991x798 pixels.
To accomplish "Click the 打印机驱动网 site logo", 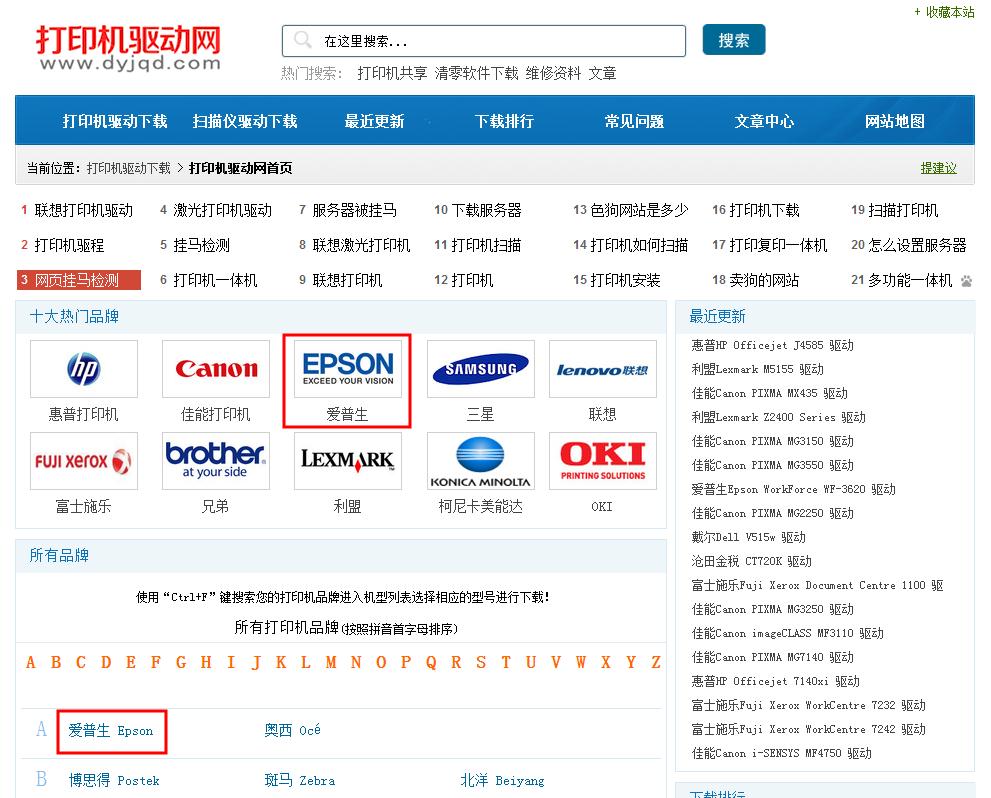I will [x=129, y=48].
